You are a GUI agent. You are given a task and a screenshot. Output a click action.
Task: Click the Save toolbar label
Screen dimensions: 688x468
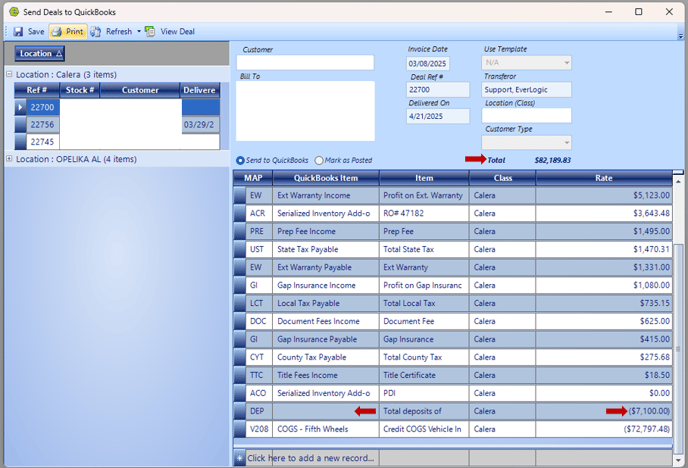pos(36,32)
